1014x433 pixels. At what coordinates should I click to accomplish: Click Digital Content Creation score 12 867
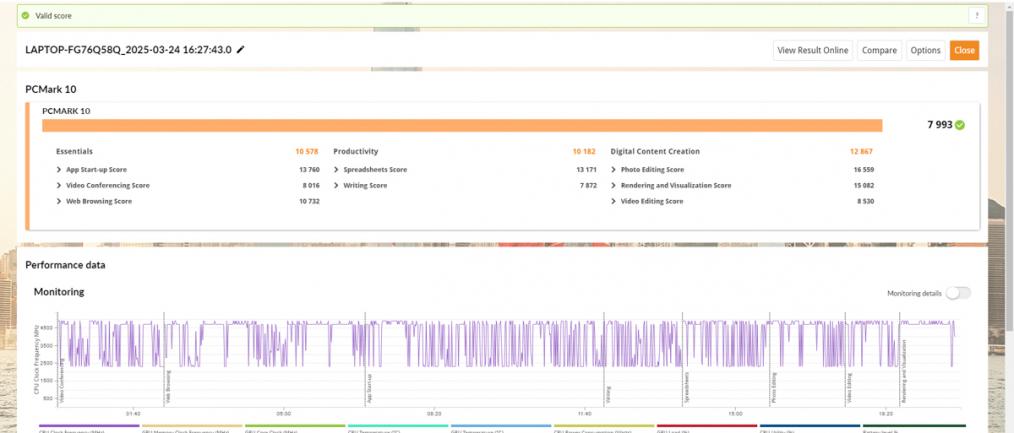(x=861, y=151)
